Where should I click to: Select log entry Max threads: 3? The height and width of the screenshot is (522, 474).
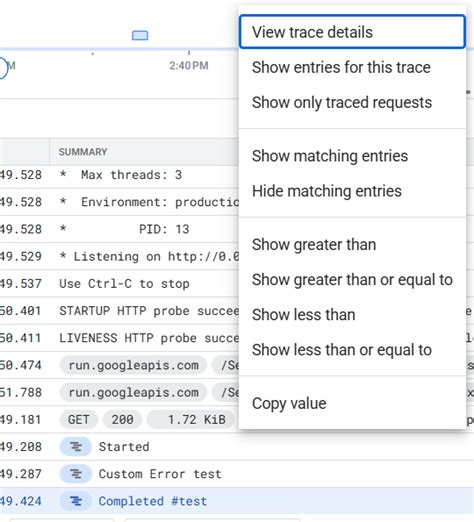(x=121, y=175)
